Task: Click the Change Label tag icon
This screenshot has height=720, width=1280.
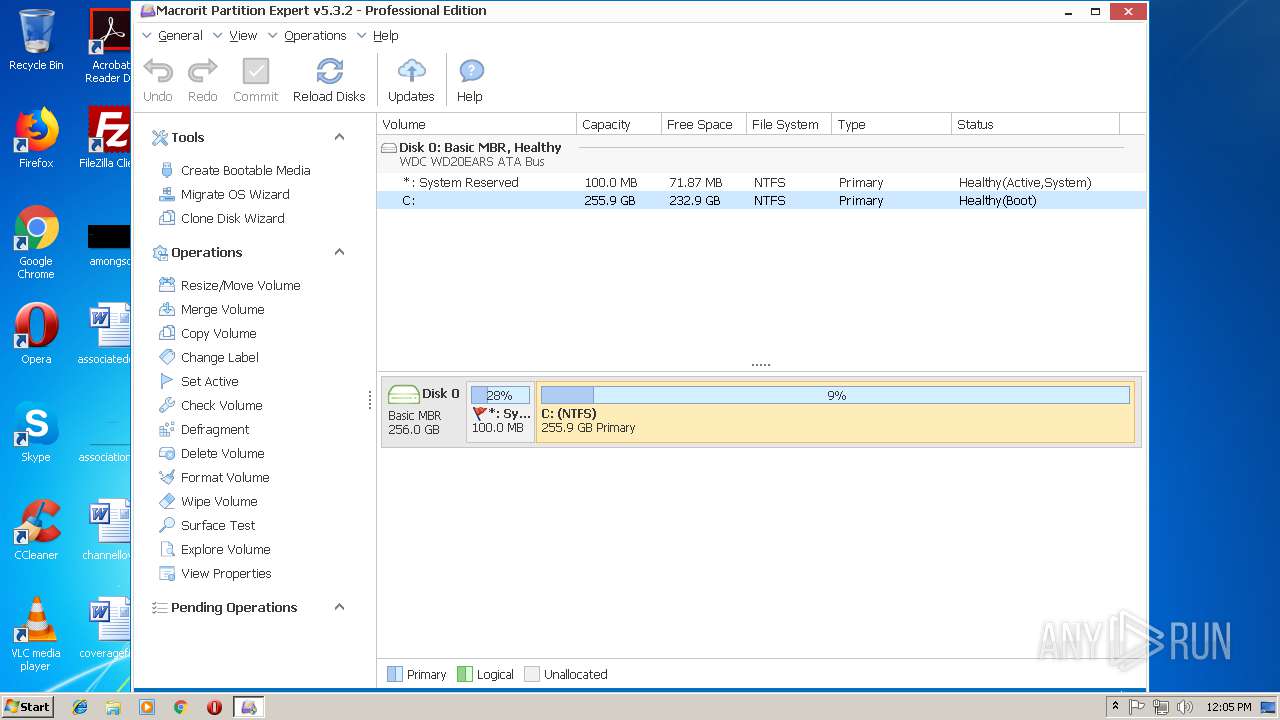Action: [x=167, y=357]
